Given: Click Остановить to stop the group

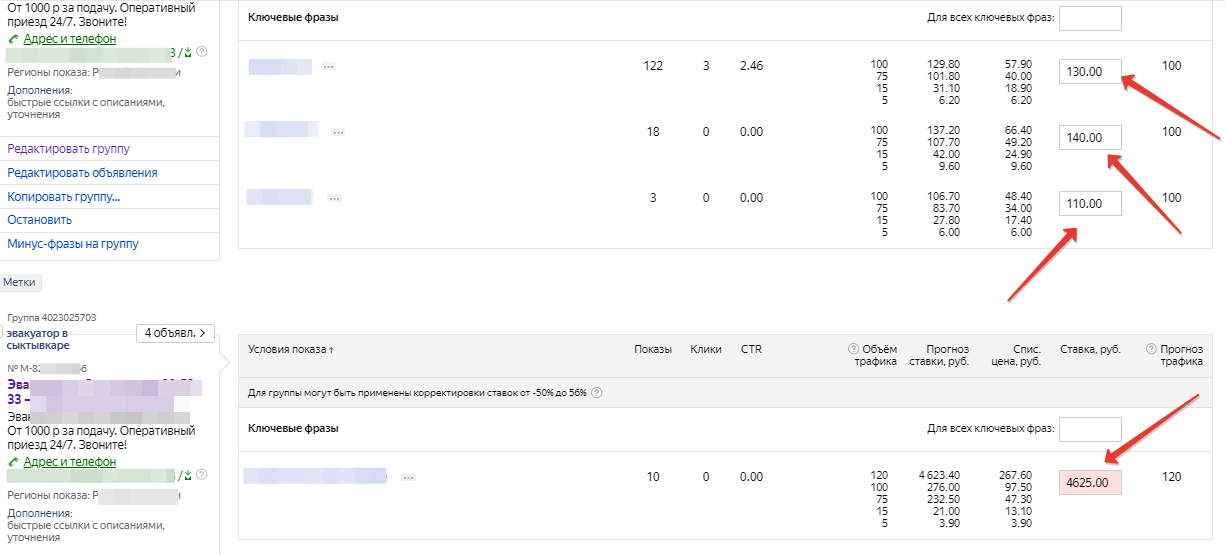Looking at the screenshot, I should [39, 220].
